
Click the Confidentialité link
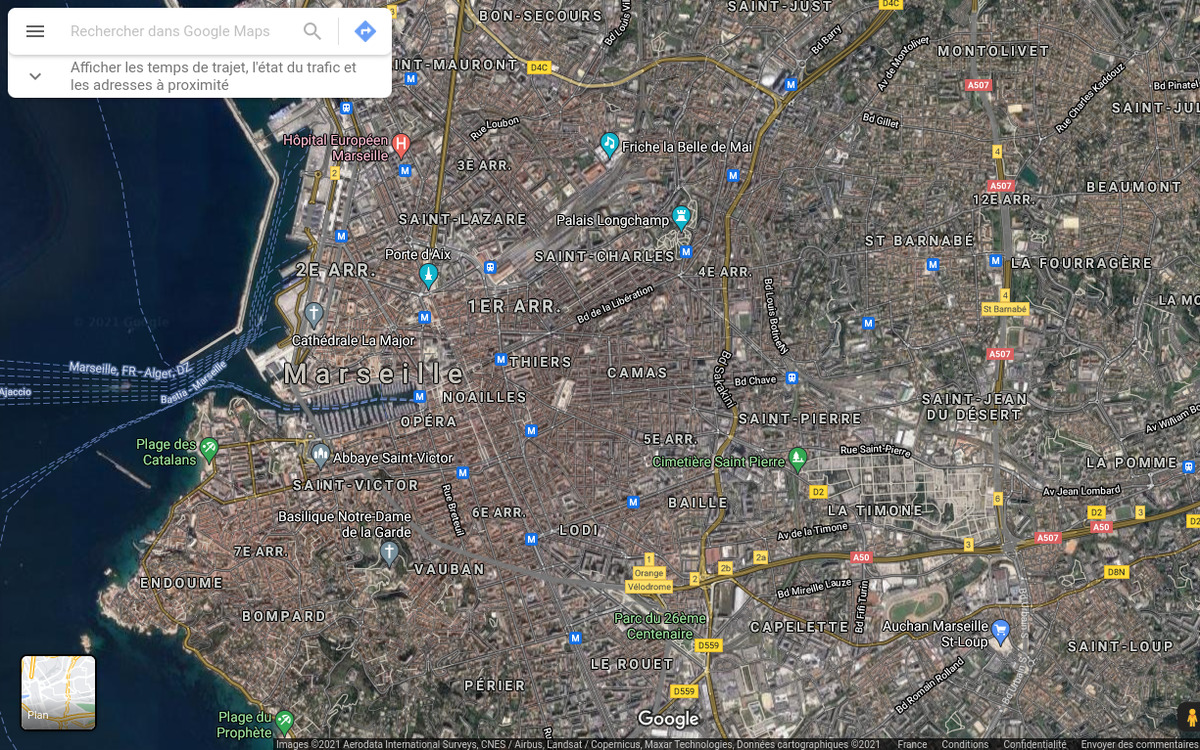point(1033,744)
